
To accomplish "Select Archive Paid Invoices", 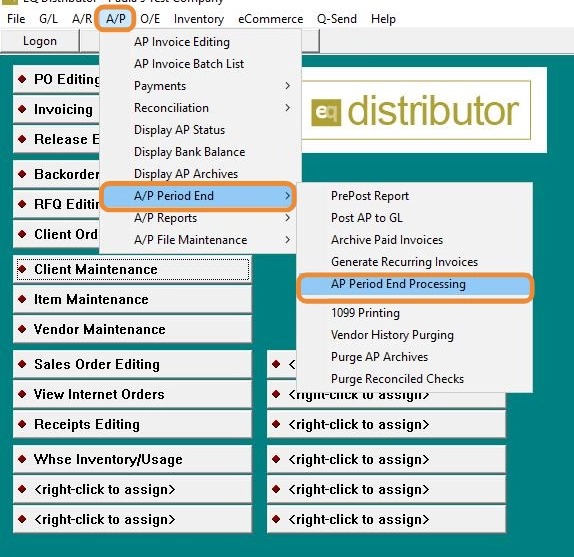I will tap(414, 240).
